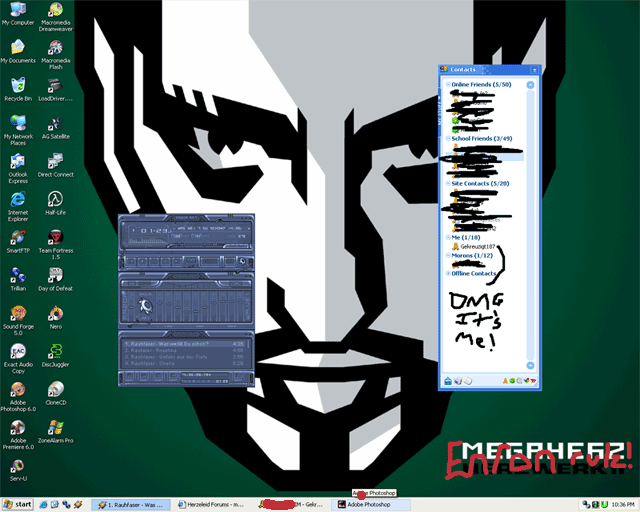Select the SmartFTP shortcut

18,241
